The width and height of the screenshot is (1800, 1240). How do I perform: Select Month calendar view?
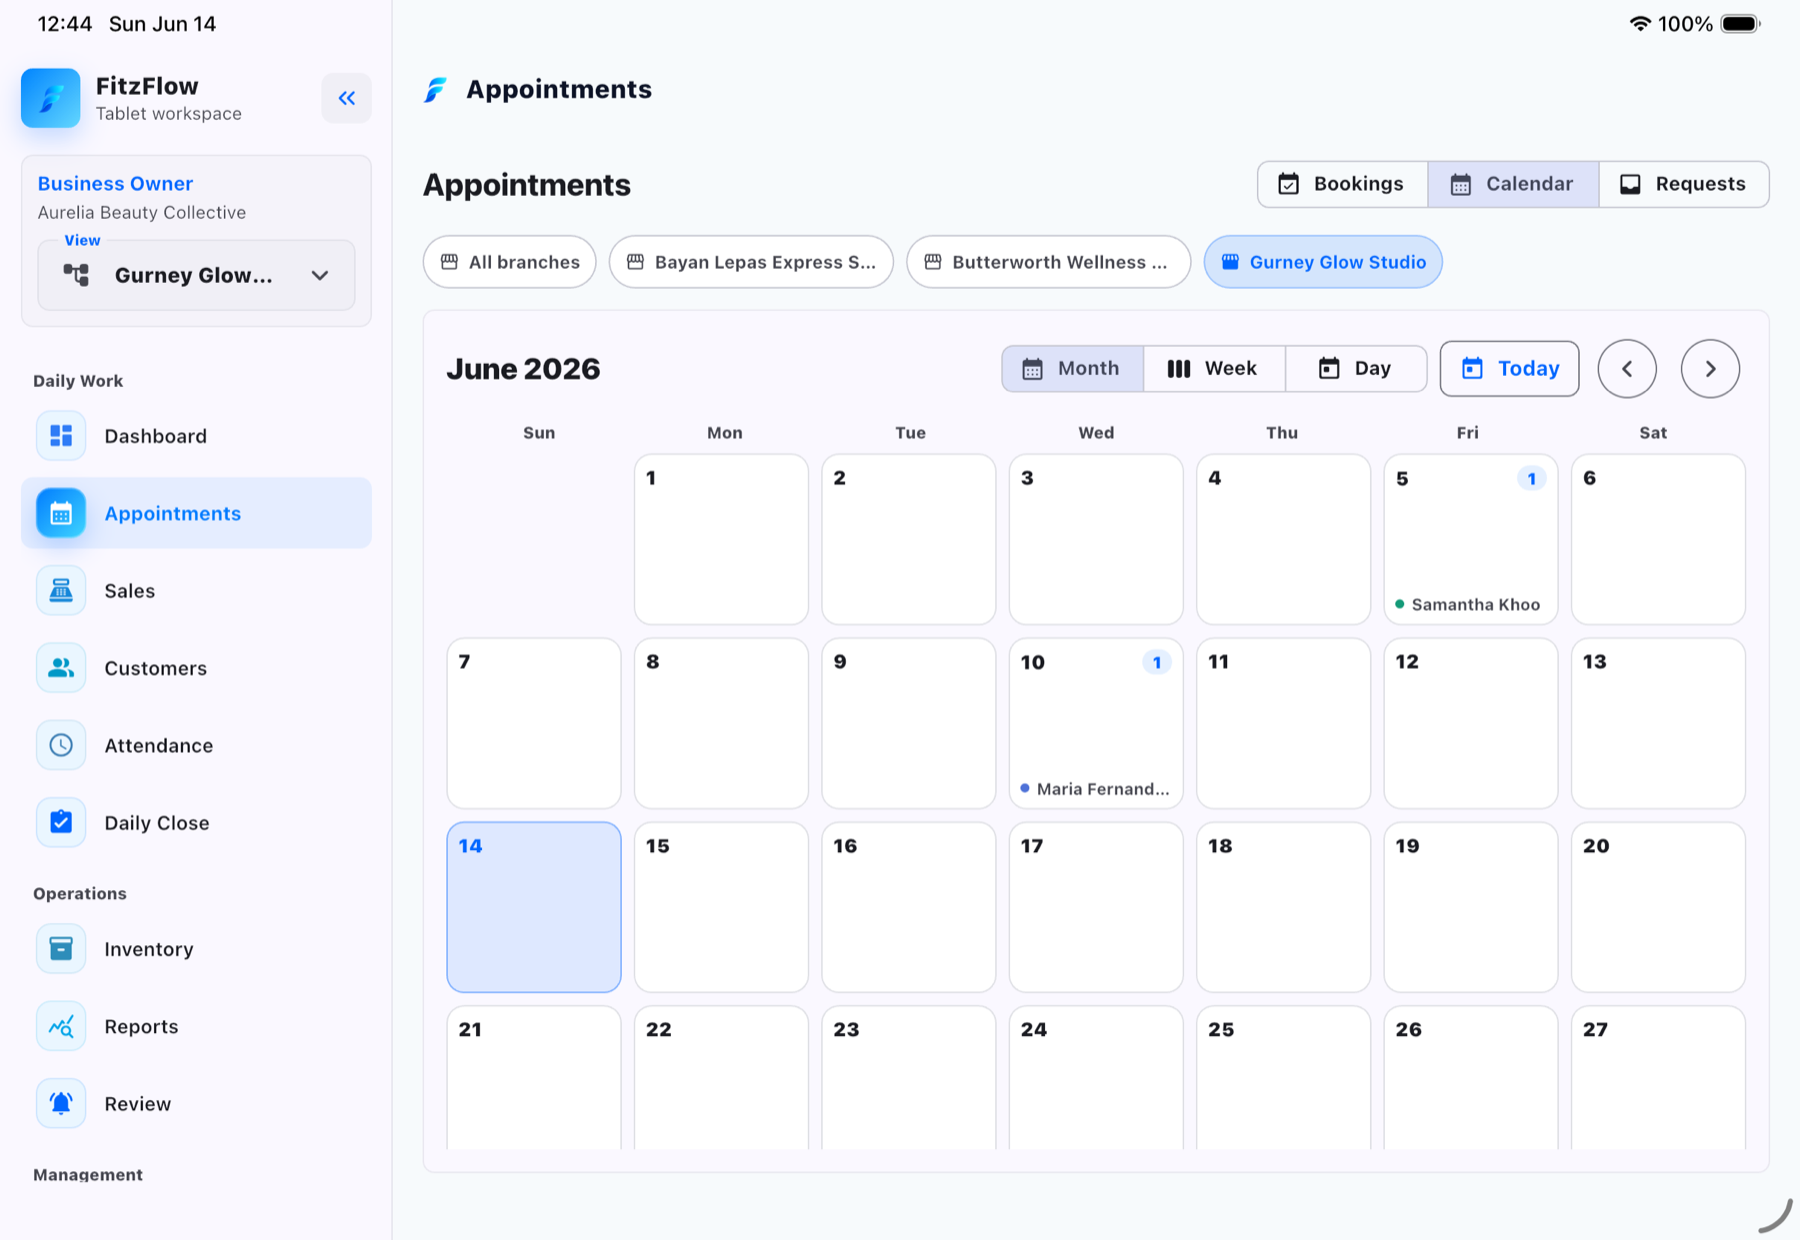[1073, 369]
